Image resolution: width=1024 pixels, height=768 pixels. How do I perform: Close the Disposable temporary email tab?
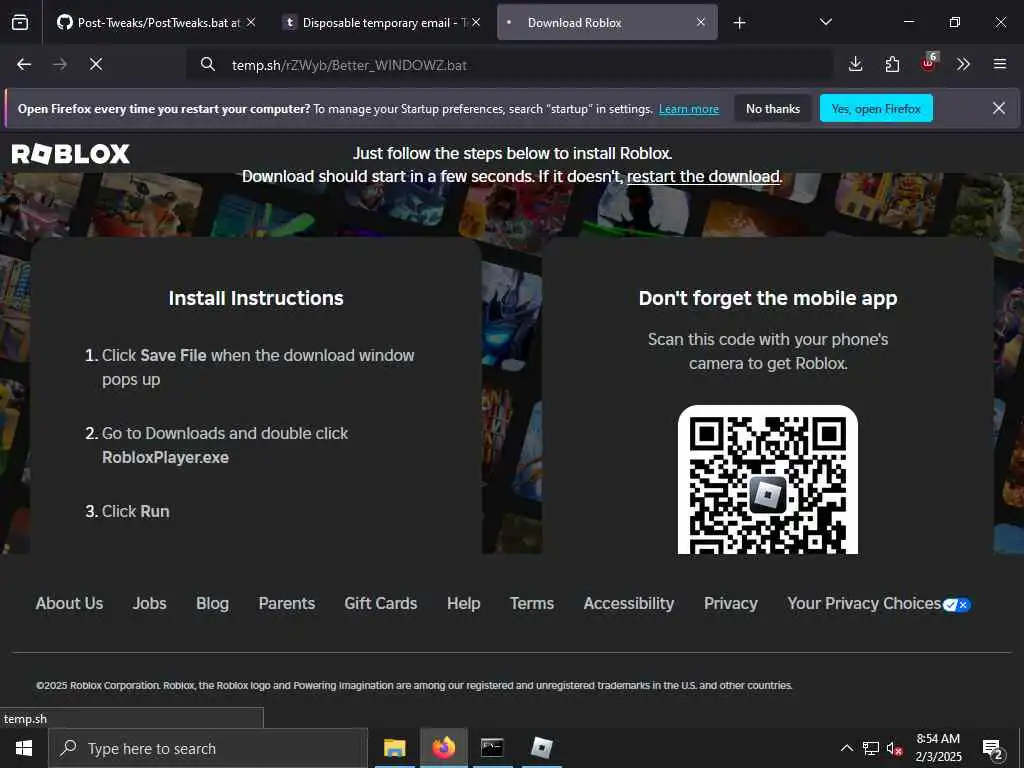476,22
